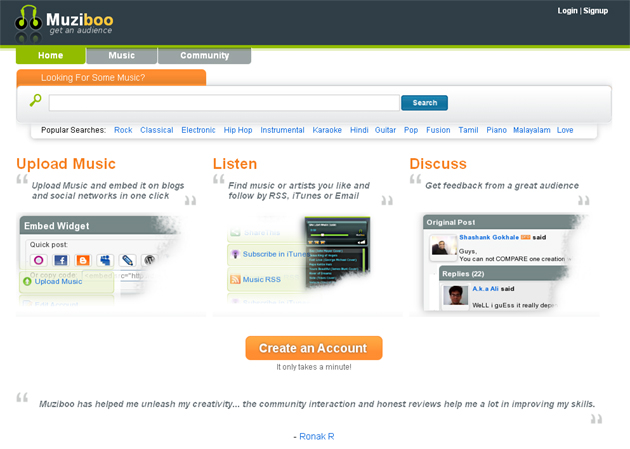Open the Login link
This screenshot has width=630, height=449.
coord(568,10)
